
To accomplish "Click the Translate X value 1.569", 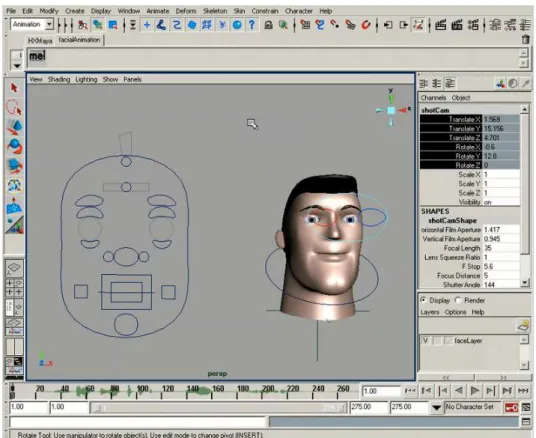I will [501, 119].
